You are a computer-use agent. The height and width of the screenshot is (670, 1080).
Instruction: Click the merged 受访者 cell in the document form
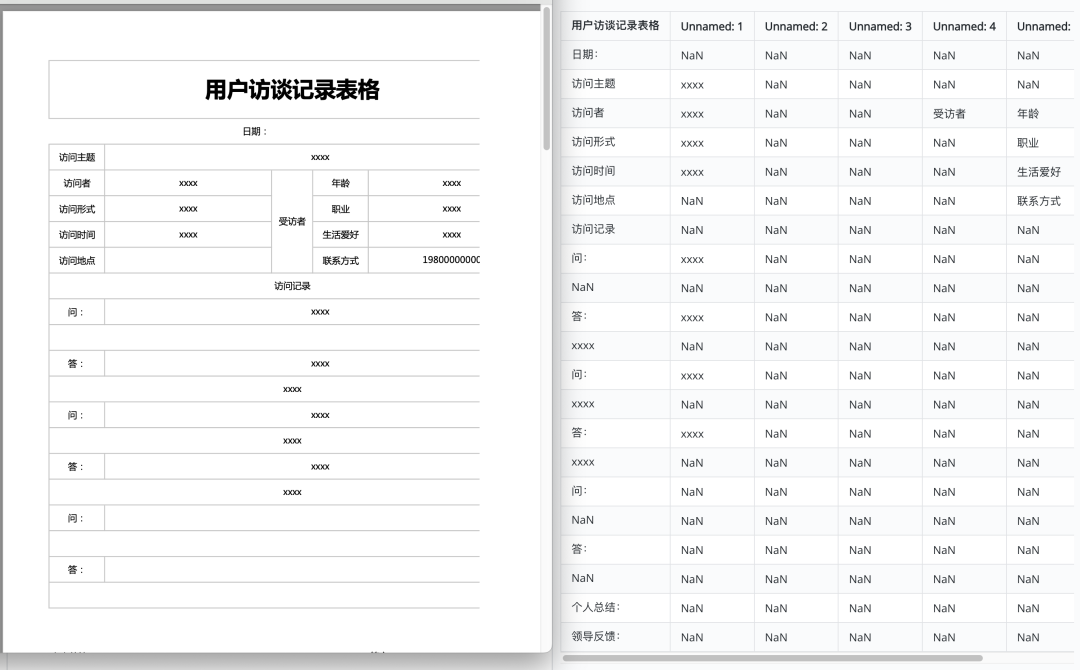tap(292, 222)
